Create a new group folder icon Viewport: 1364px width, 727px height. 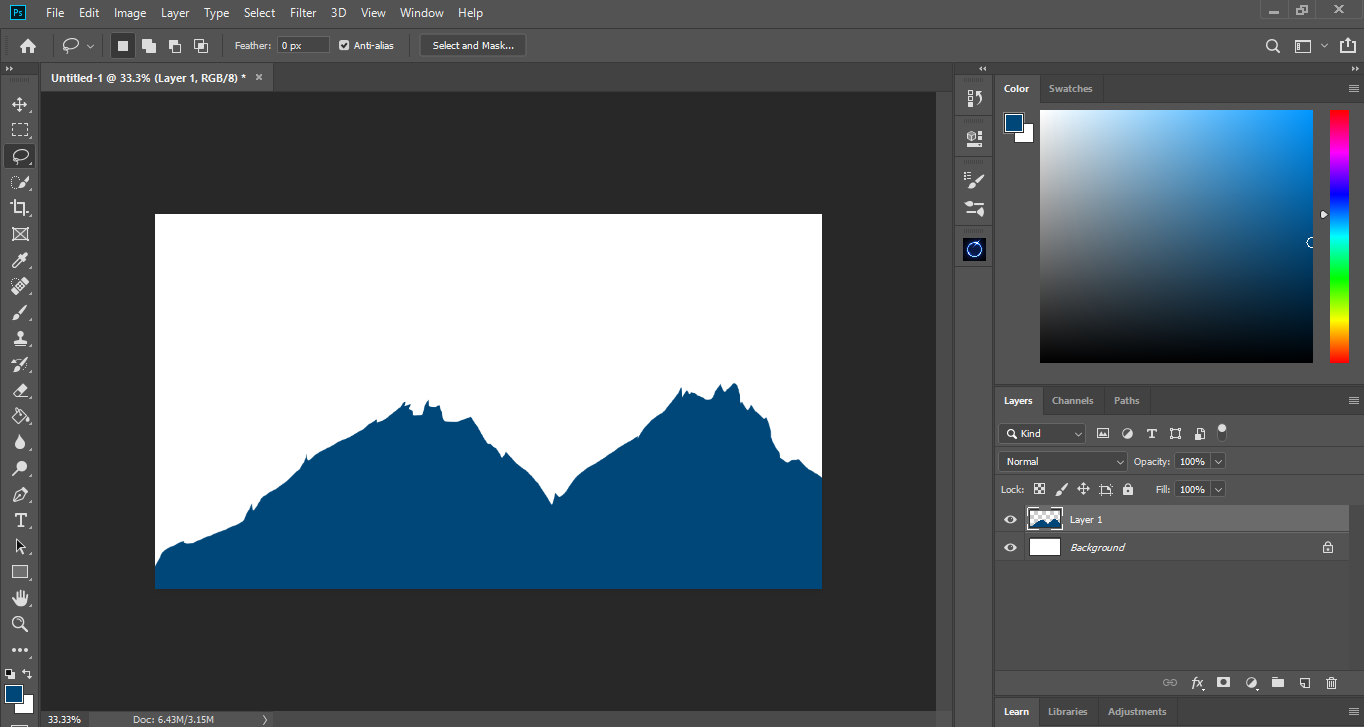pyautogui.click(x=1278, y=683)
